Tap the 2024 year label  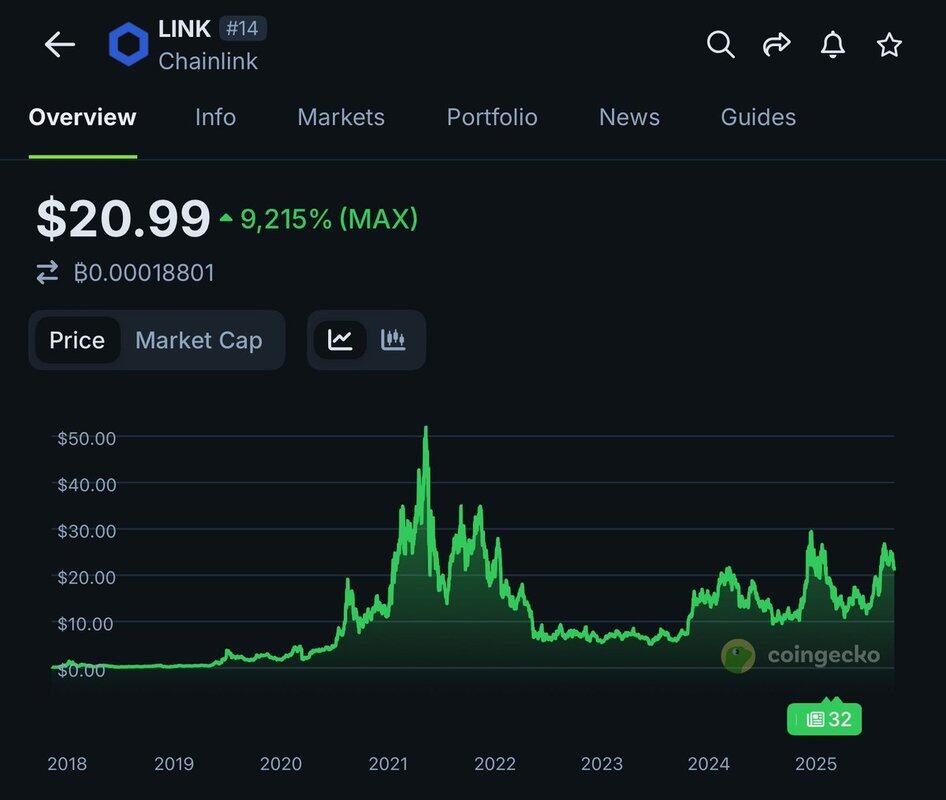[x=708, y=764]
